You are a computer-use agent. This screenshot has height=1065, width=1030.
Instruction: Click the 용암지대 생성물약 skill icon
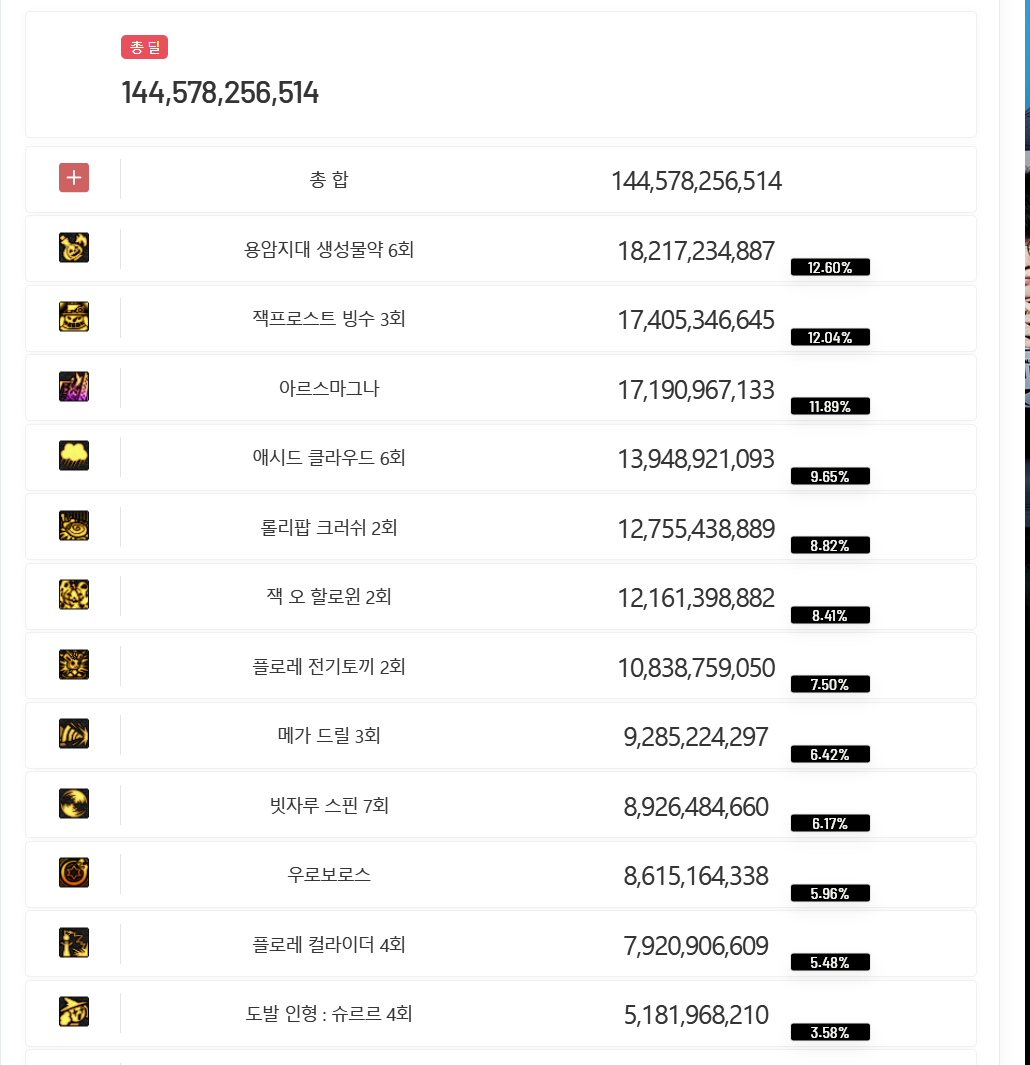74,248
